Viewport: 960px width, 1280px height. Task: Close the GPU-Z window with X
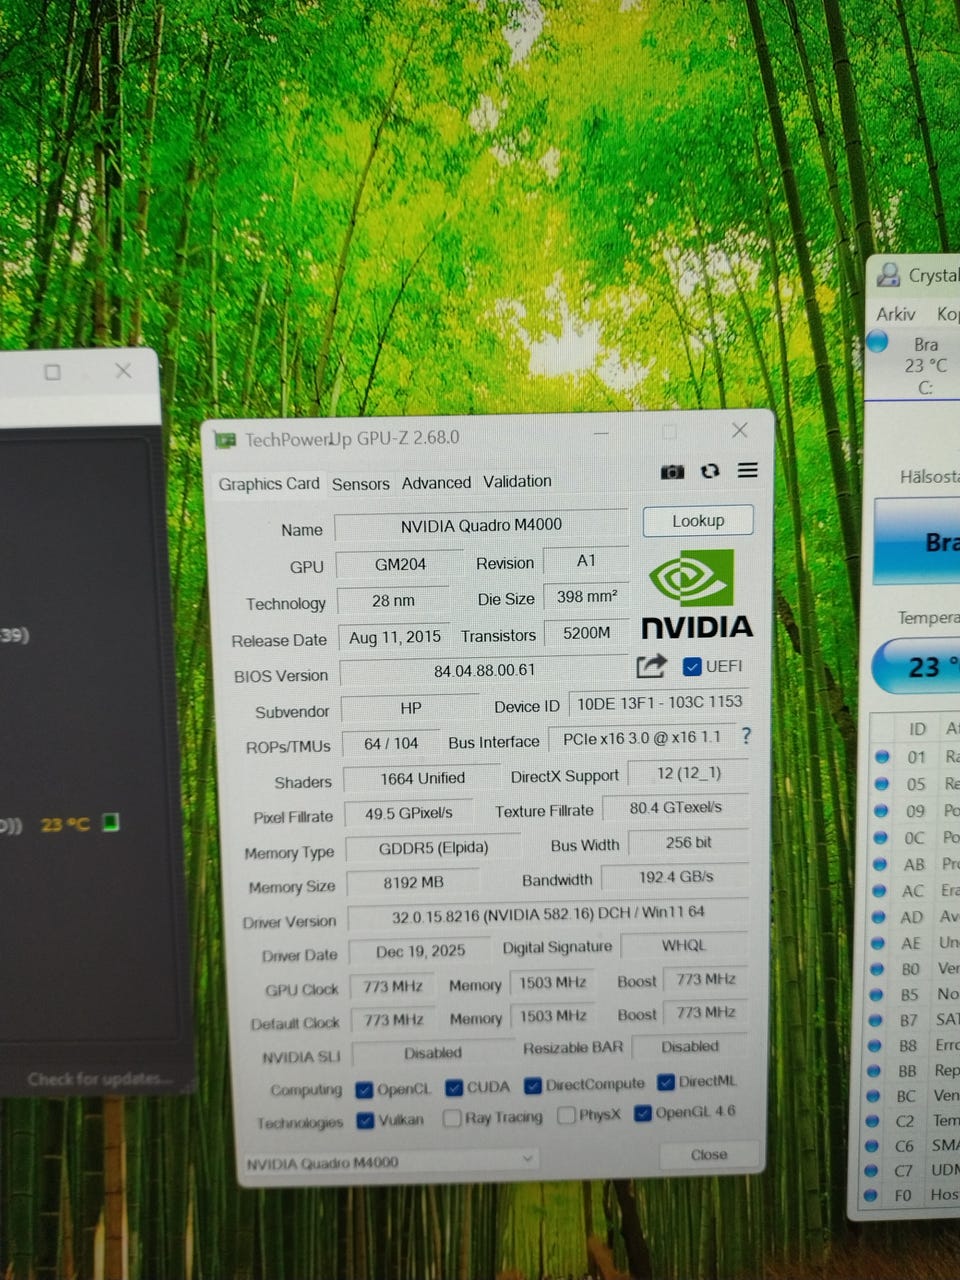coord(740,430)
